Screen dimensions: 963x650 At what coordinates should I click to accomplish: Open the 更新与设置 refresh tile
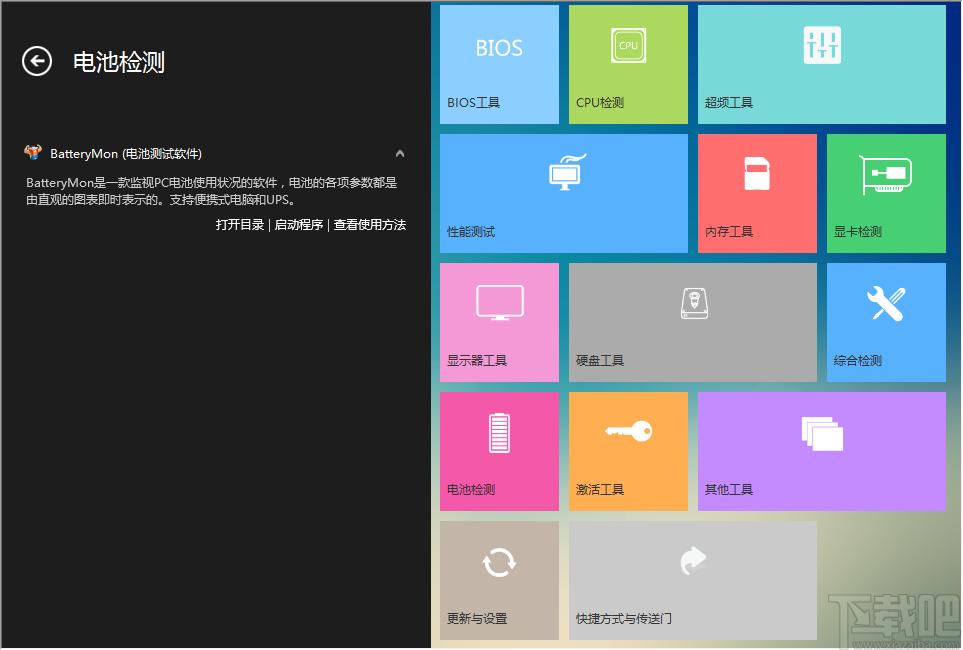tap(499, 580)
